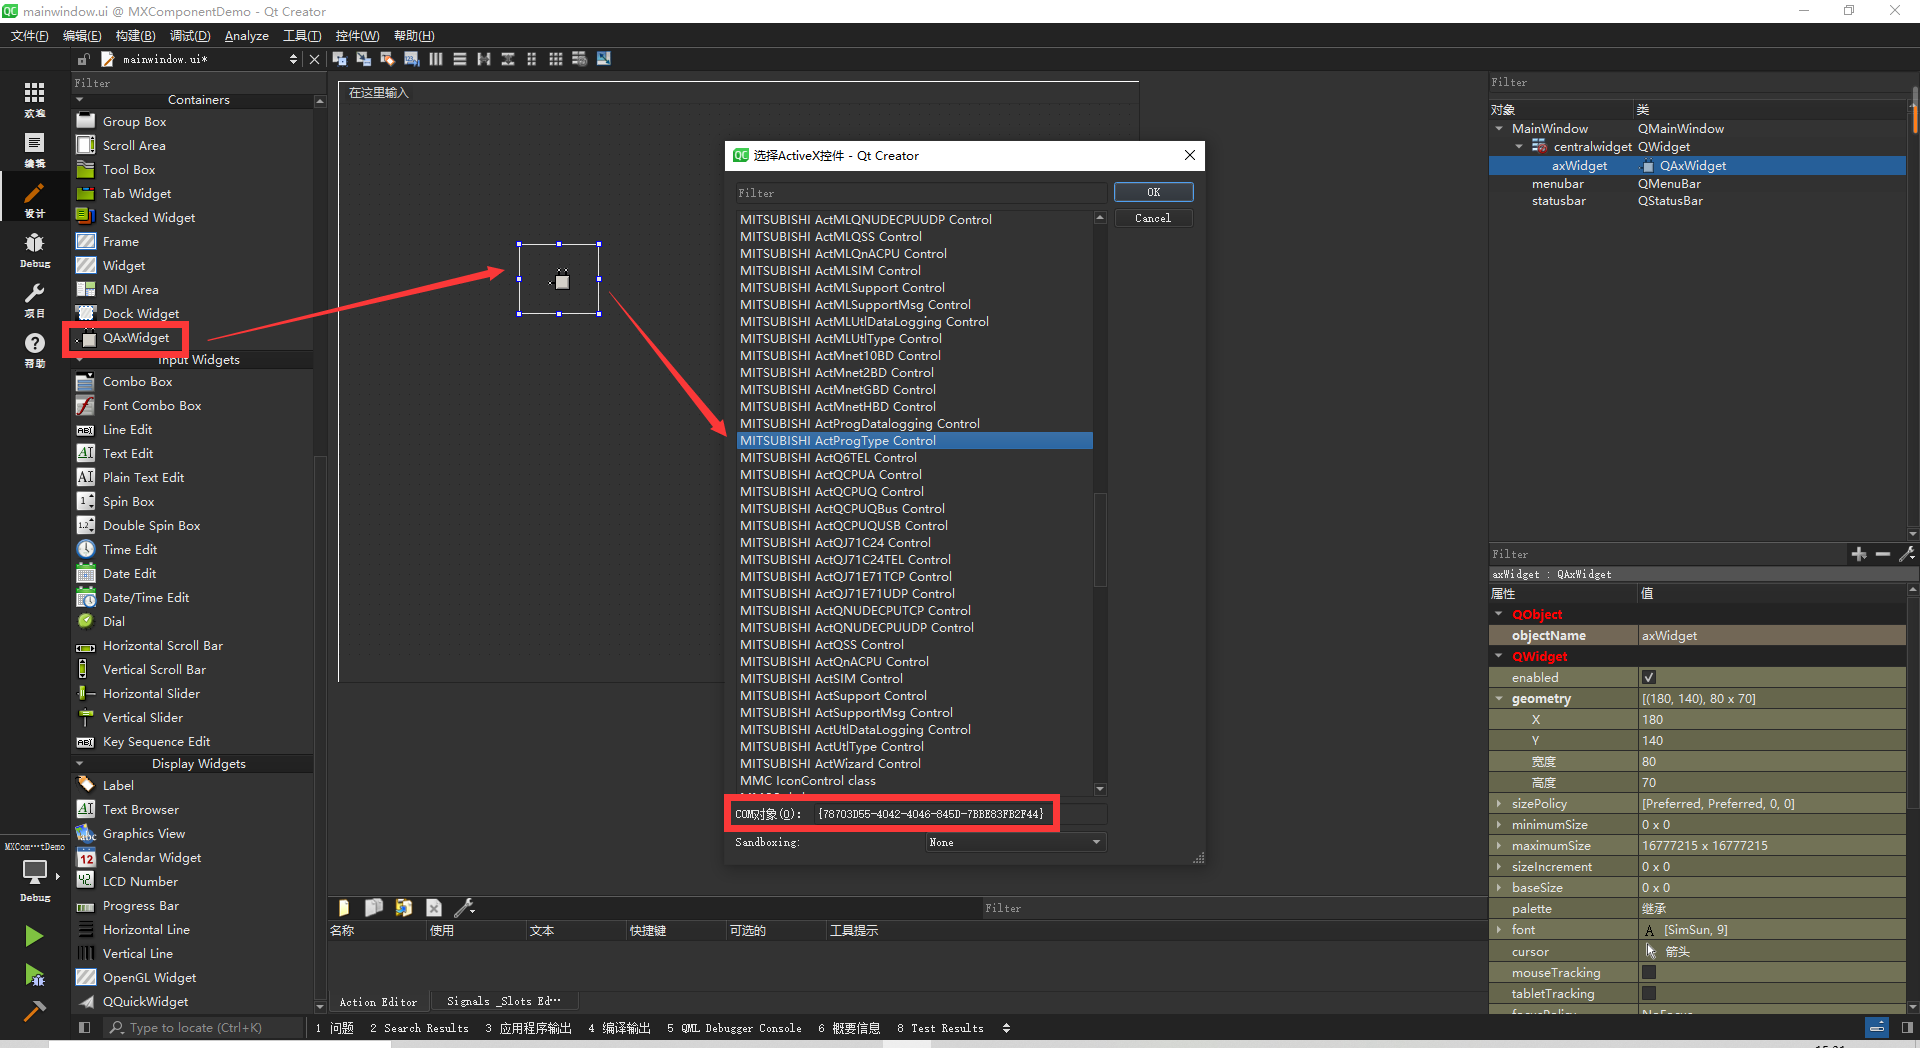
Task: Select MITSUBISHI ActQCPUQ Control in list
Action: (x=915, y=492)
